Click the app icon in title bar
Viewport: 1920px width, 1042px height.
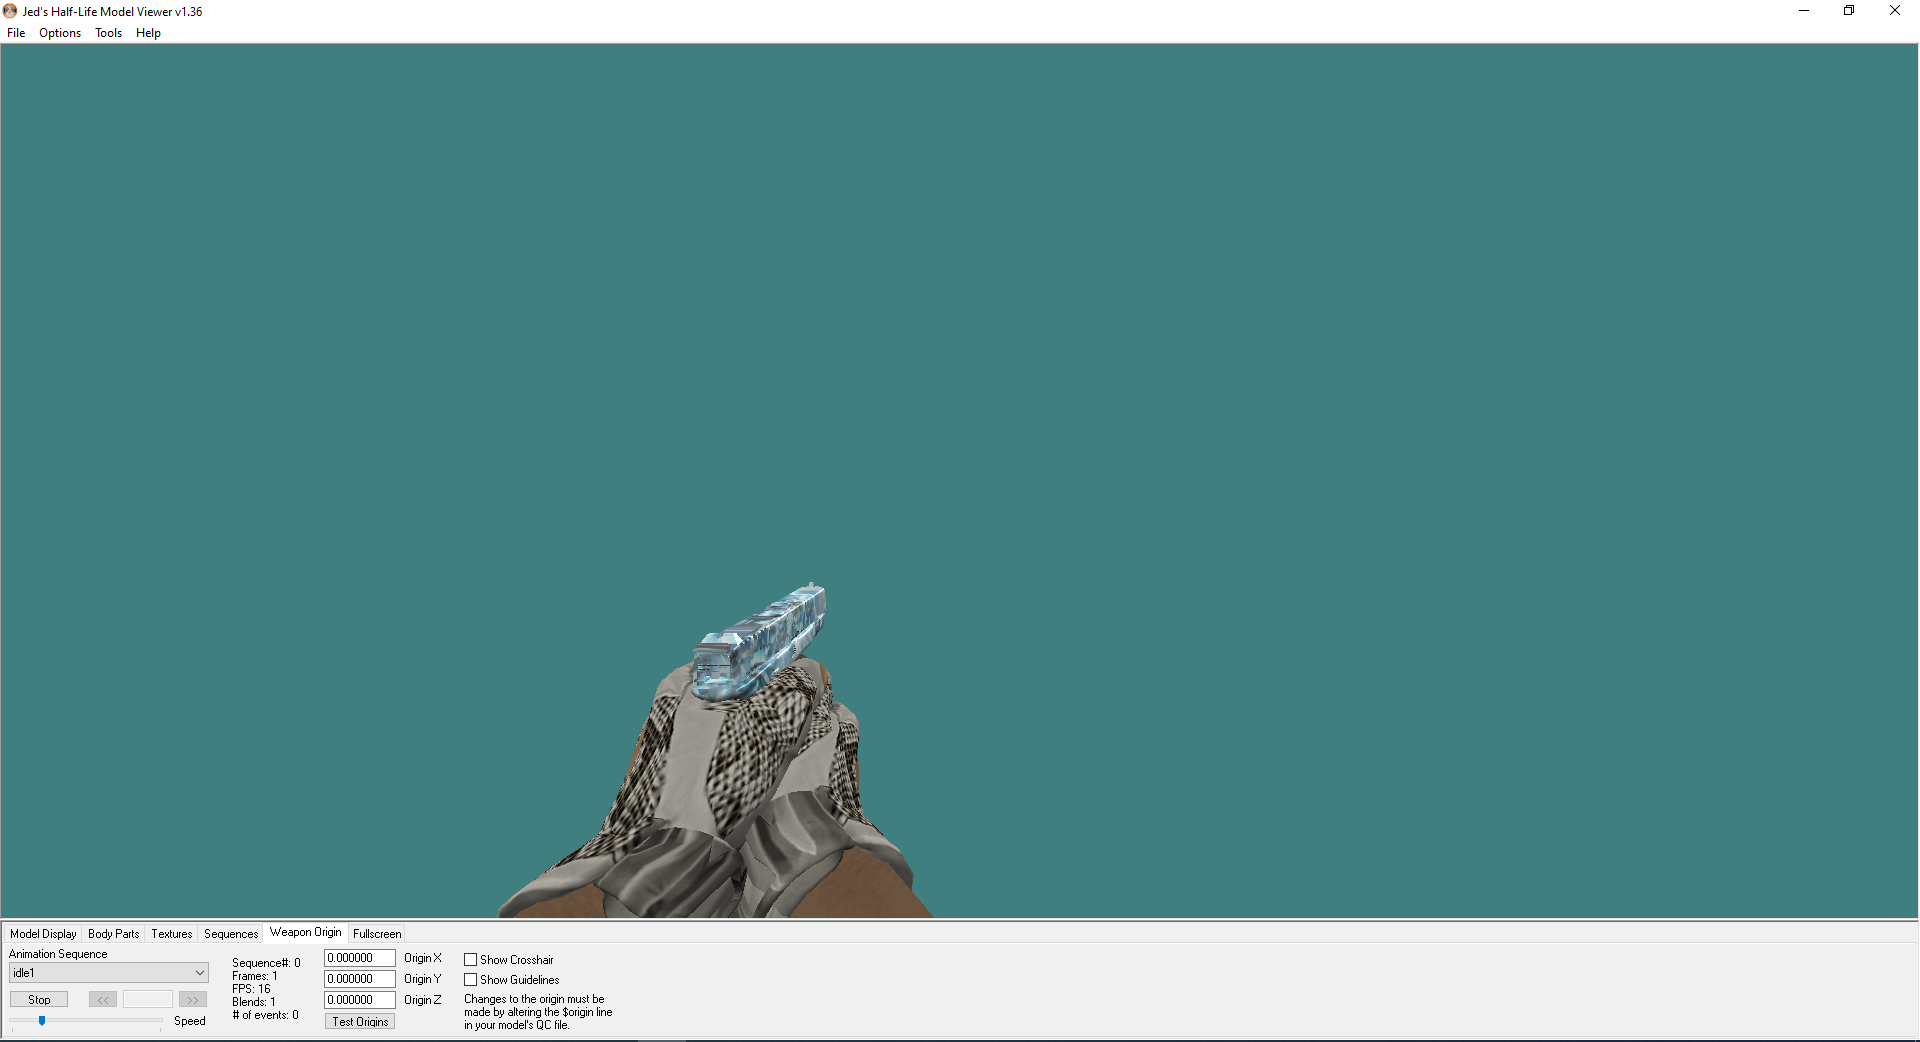[10, 11]
